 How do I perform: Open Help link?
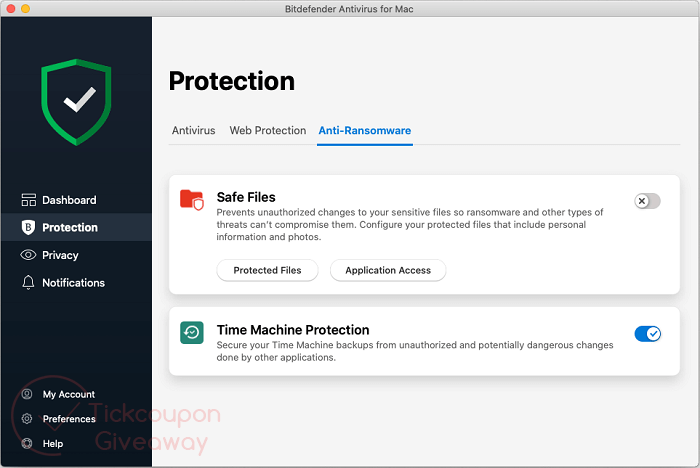[x=53, y=443]
